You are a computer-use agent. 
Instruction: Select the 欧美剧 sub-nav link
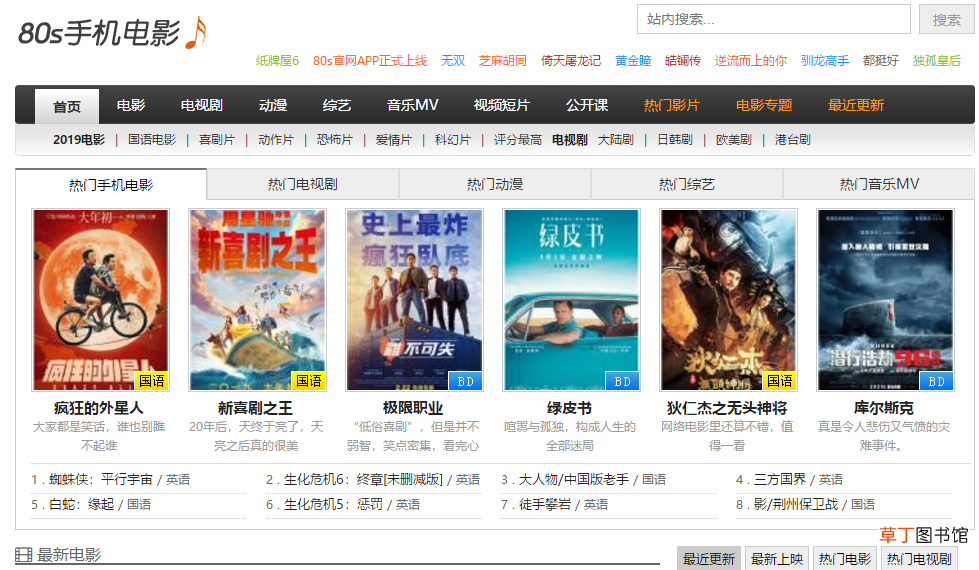(734, 140)
